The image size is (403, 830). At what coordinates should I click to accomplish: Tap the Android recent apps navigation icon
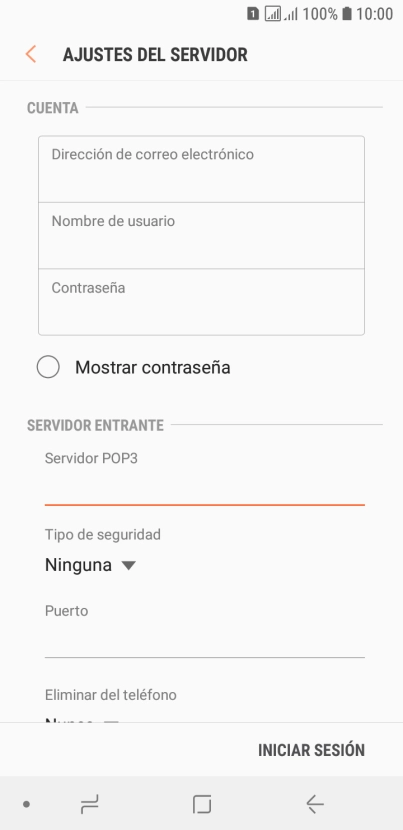coord(89,805)
